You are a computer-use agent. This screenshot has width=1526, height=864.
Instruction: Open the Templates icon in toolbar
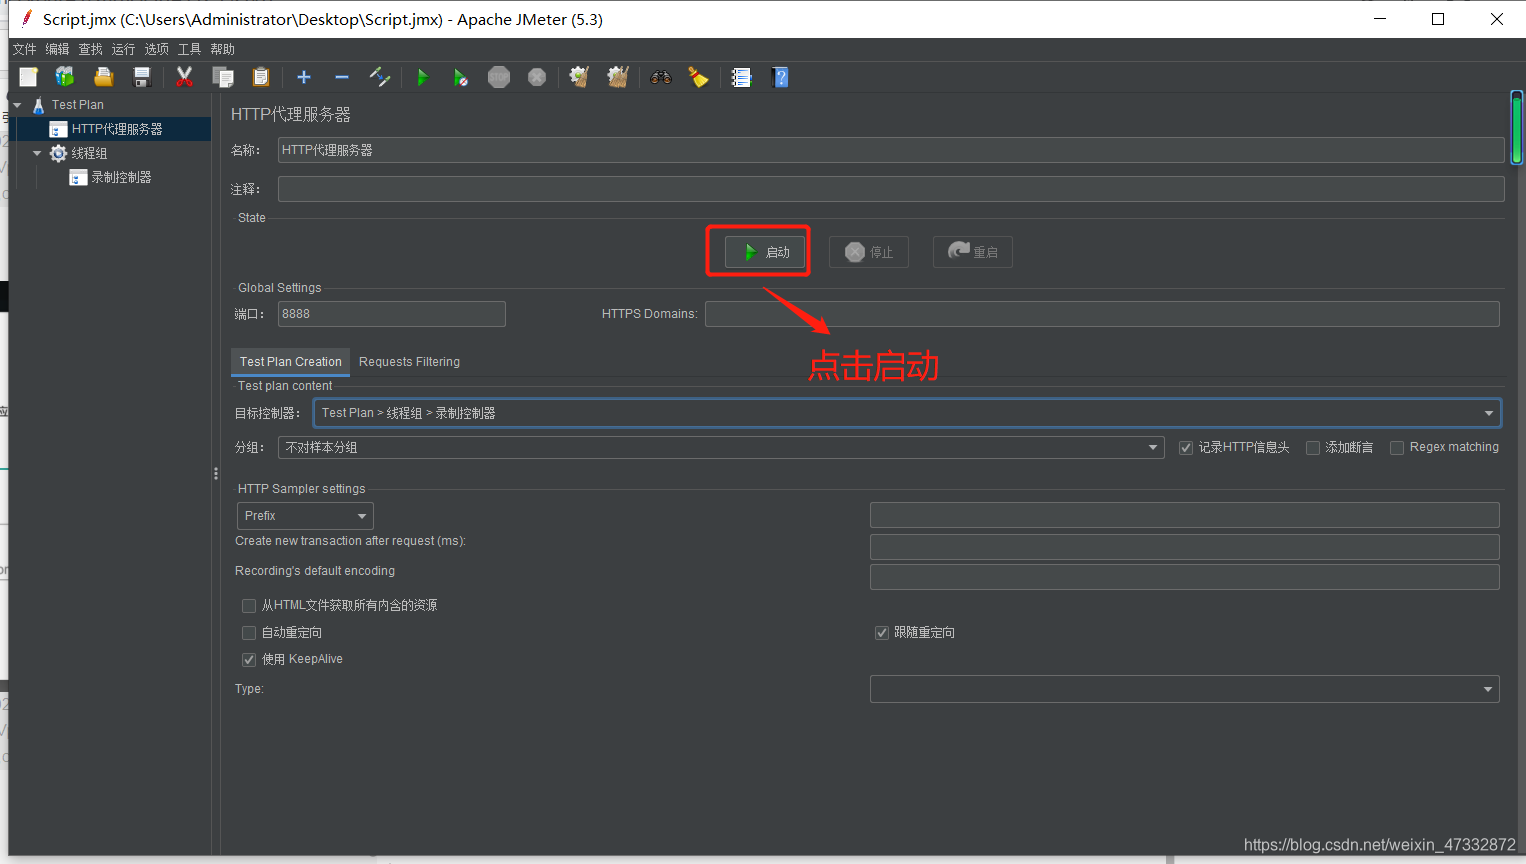coord(65,77)
